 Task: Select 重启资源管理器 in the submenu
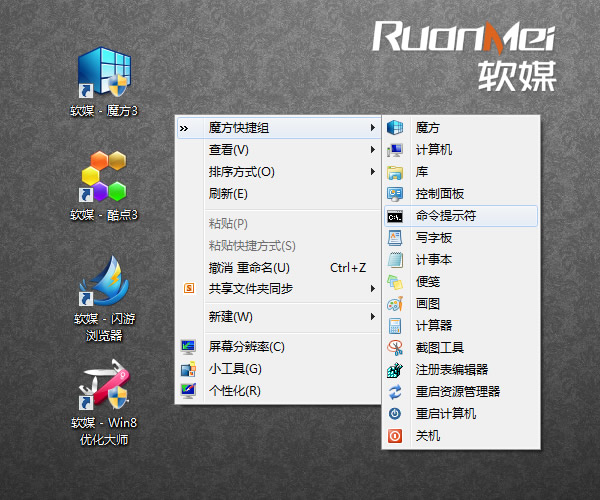coord(461,392)
